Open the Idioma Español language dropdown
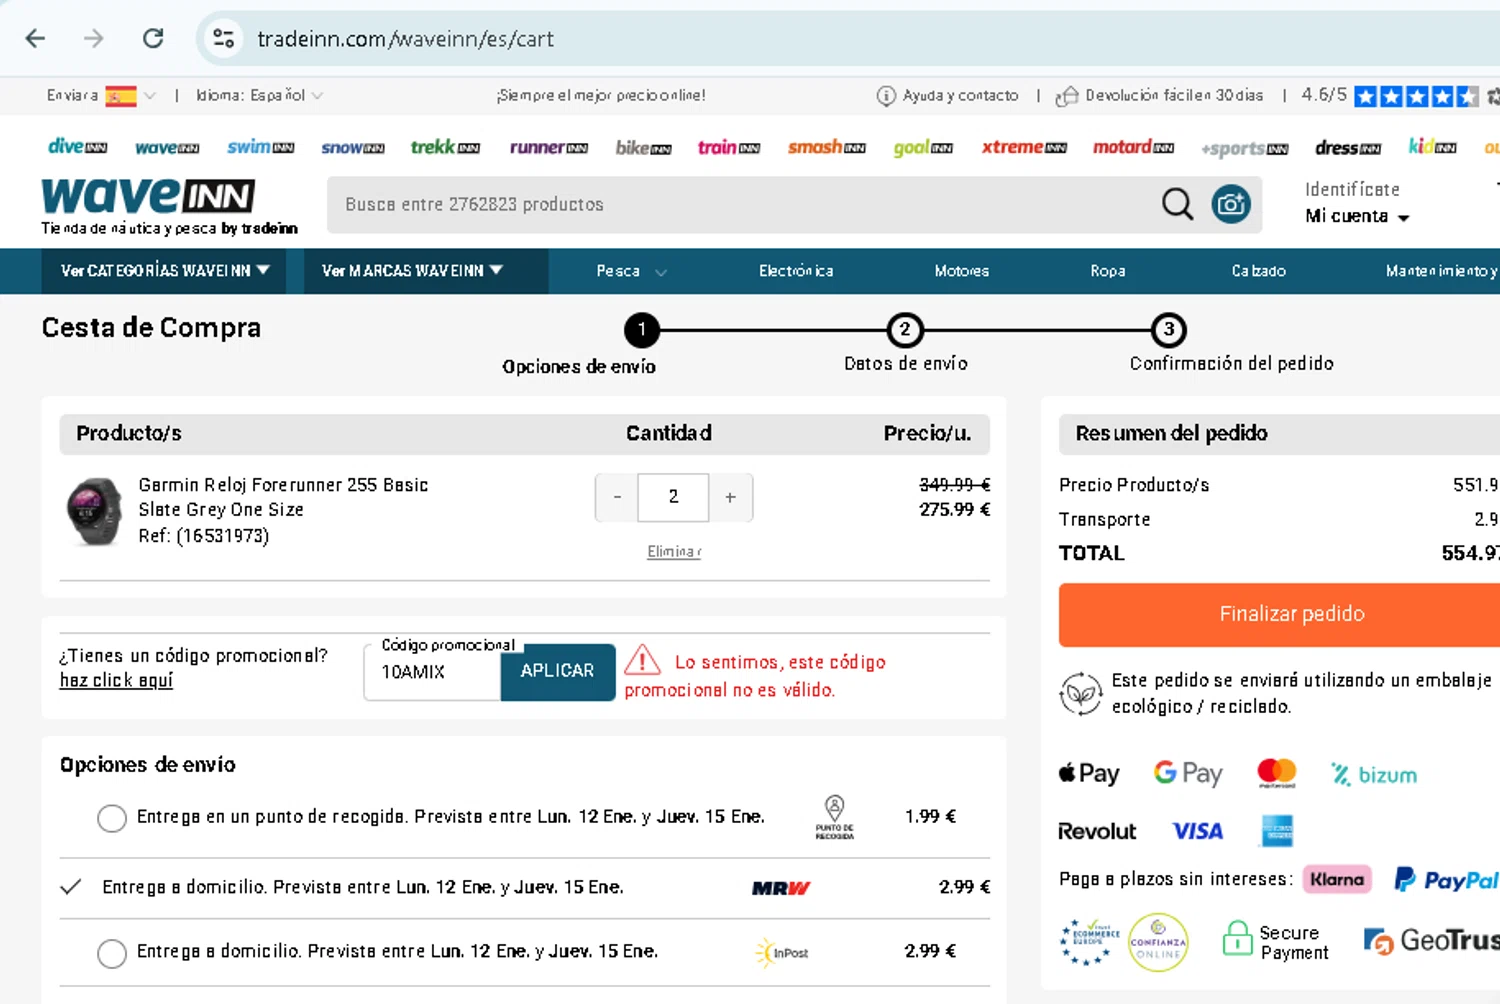The width and height of the screenshot is (1500, 1004). click(x=259, y=95)
